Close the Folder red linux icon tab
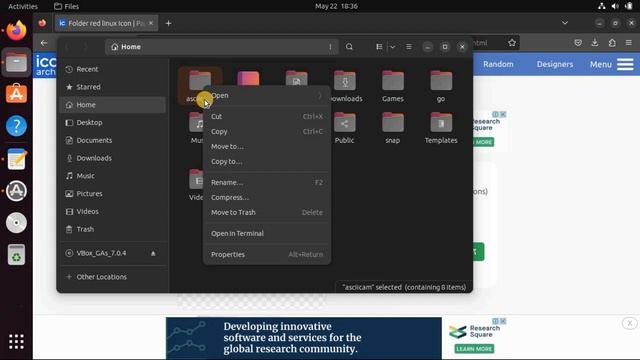Viewport: 640px width, 360px height. click(x=151, y=23)
